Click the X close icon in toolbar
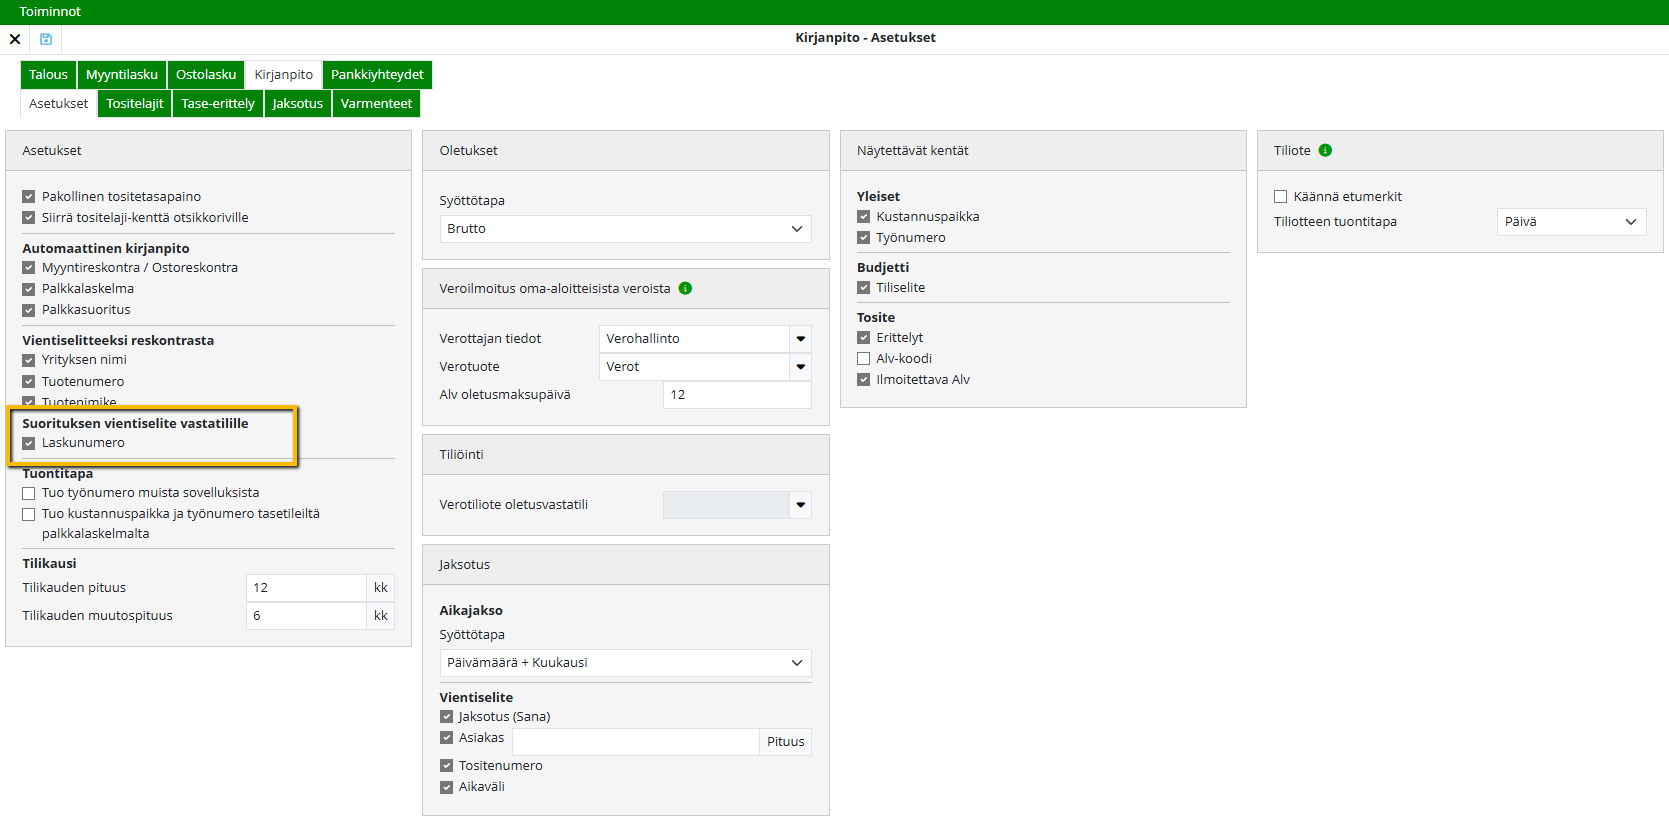This screenshot has height=837, width=1669. 15,39
